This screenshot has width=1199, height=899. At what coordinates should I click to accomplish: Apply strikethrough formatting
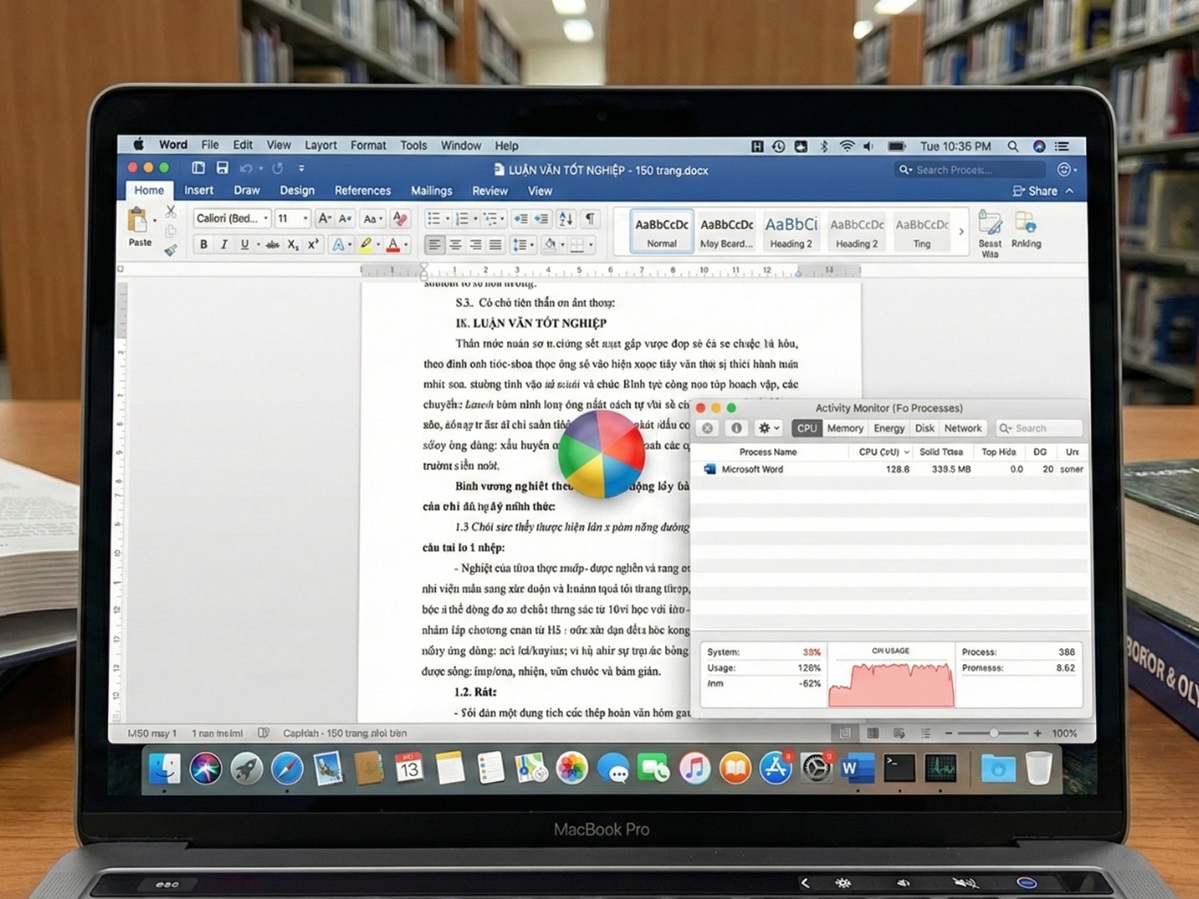(x=272, y=245)
